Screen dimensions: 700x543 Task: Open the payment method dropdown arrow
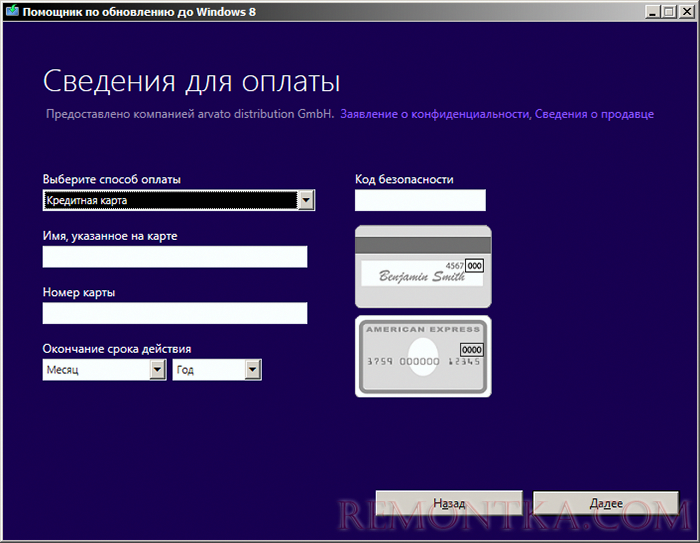tap(306, 200)
